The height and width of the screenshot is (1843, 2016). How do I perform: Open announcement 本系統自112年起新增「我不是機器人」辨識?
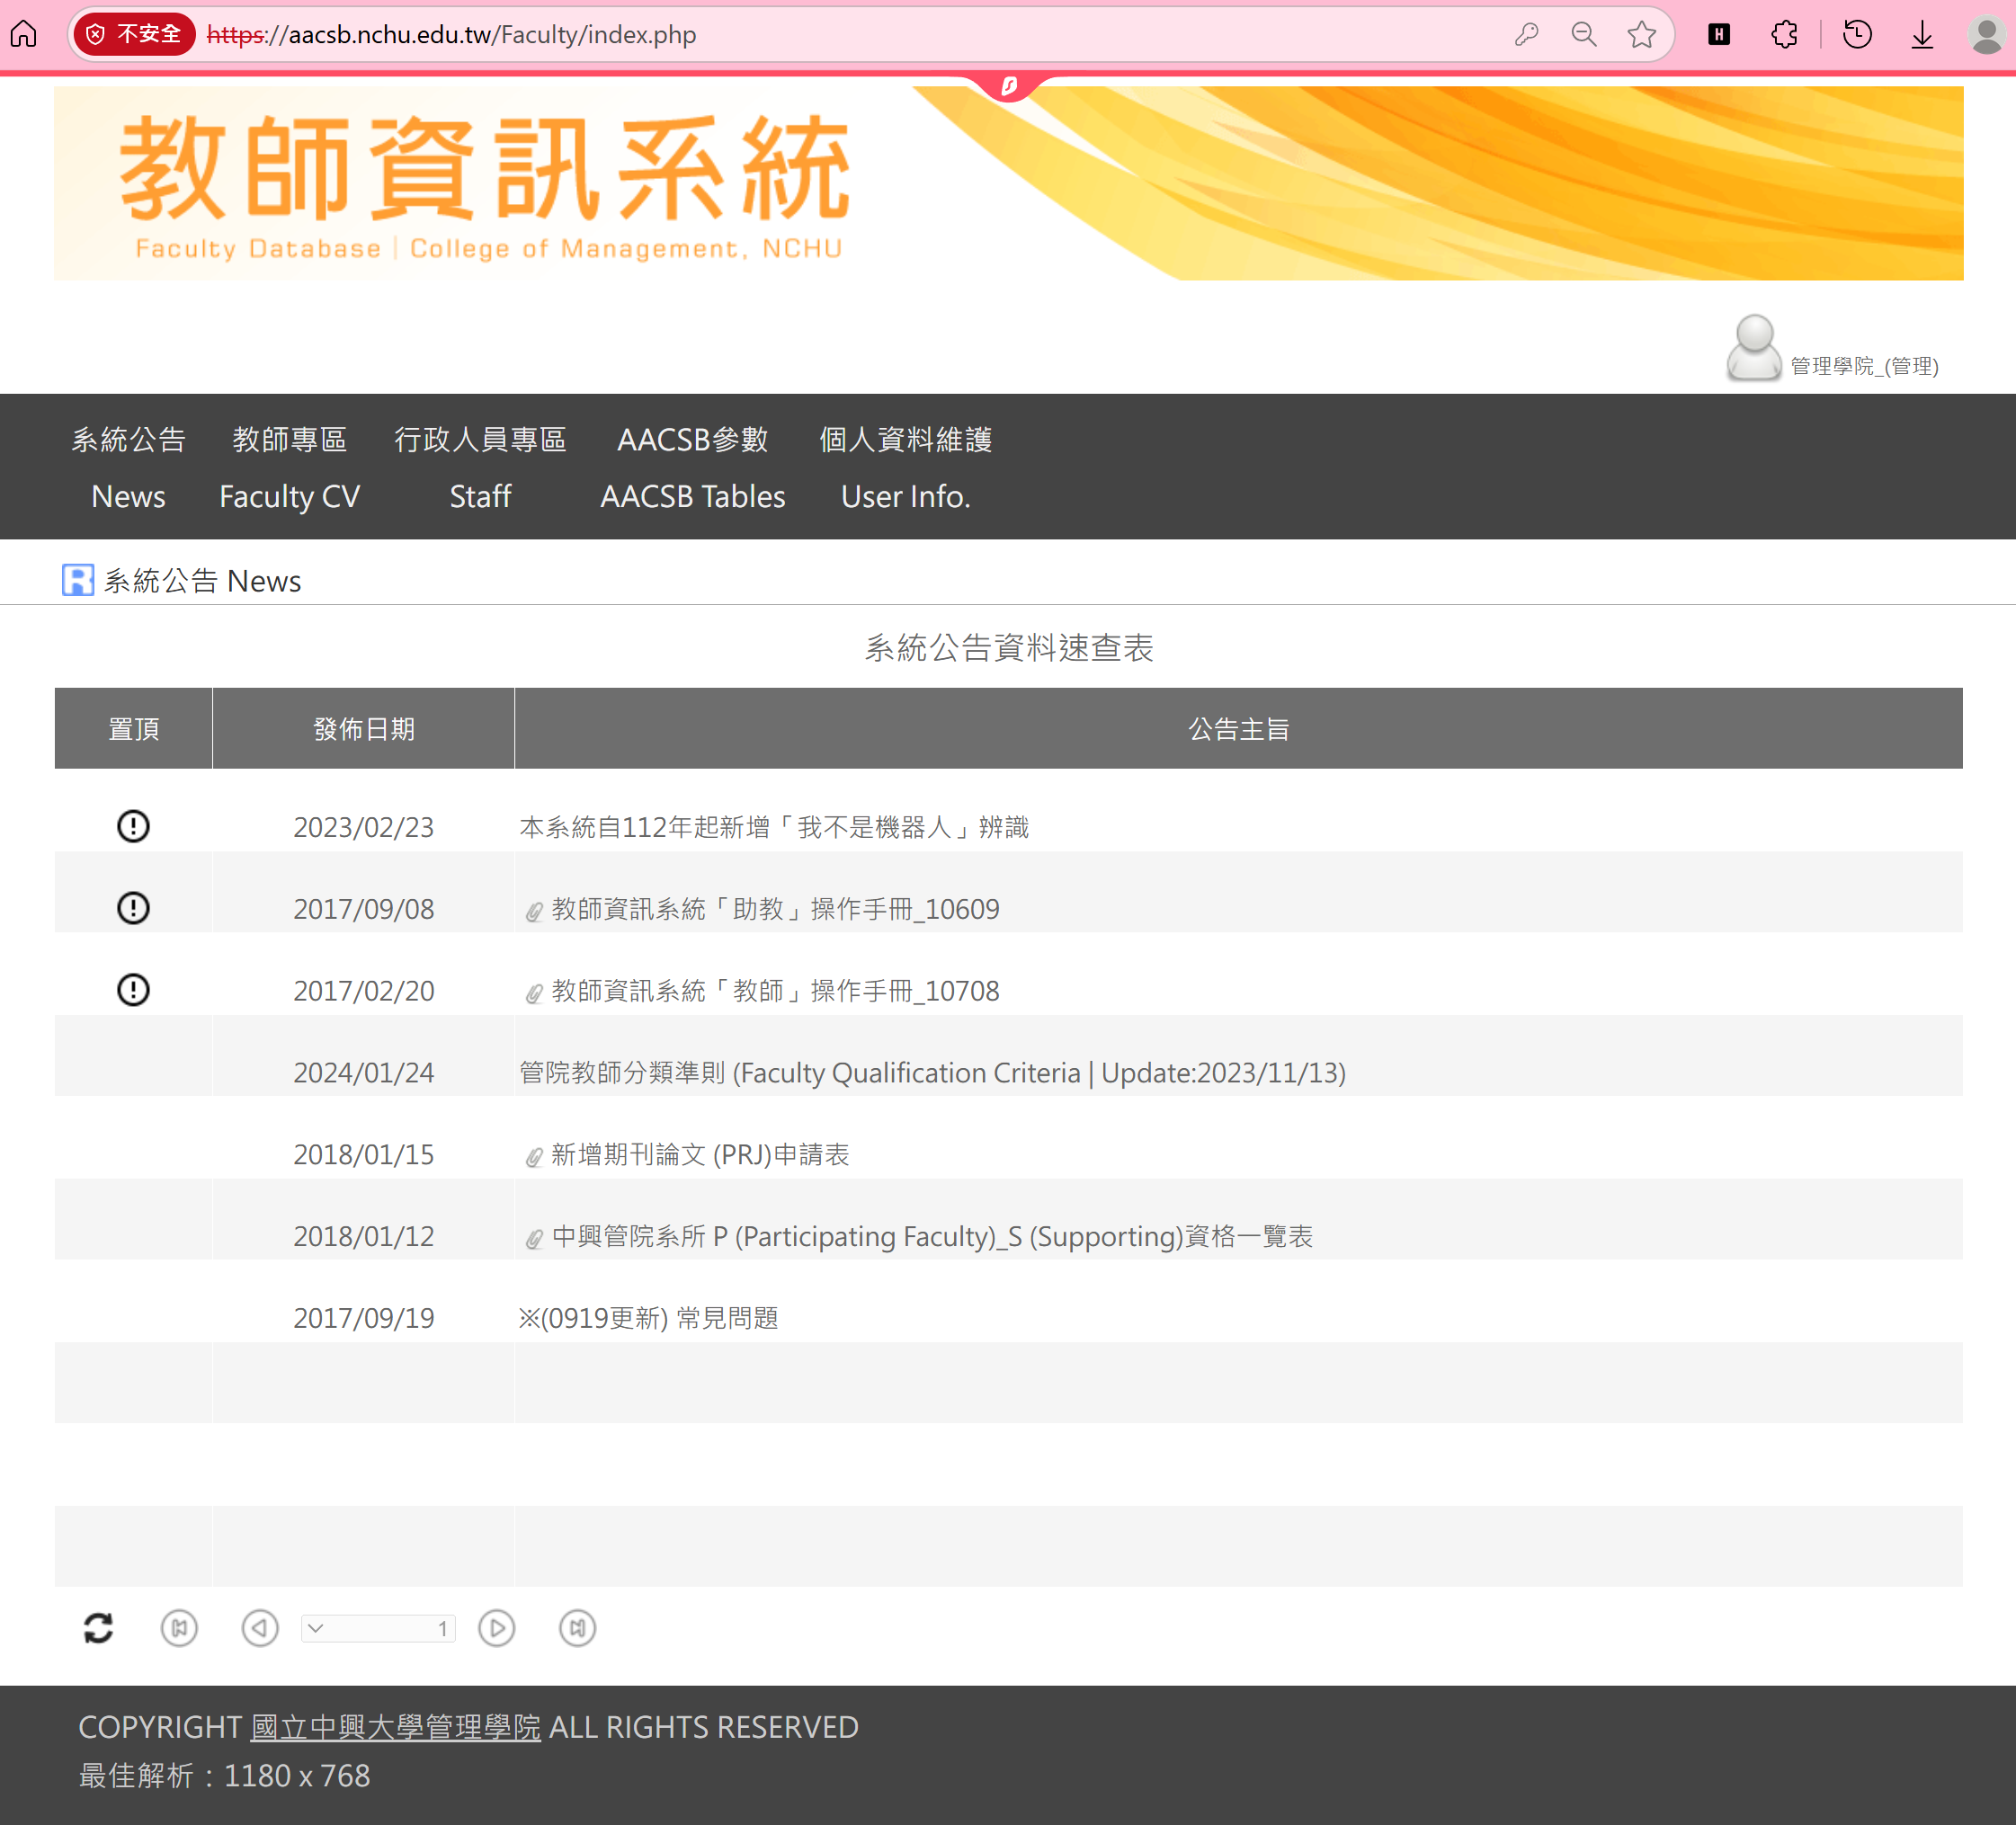click(x=774, y=827)
